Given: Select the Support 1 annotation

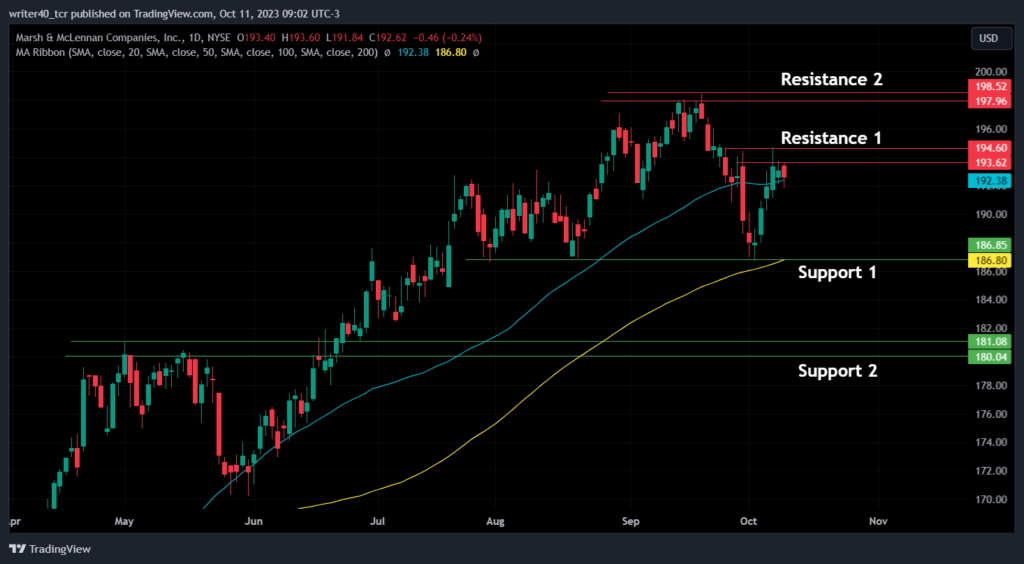Looking at the screenshot, I should tap(837, 272).
